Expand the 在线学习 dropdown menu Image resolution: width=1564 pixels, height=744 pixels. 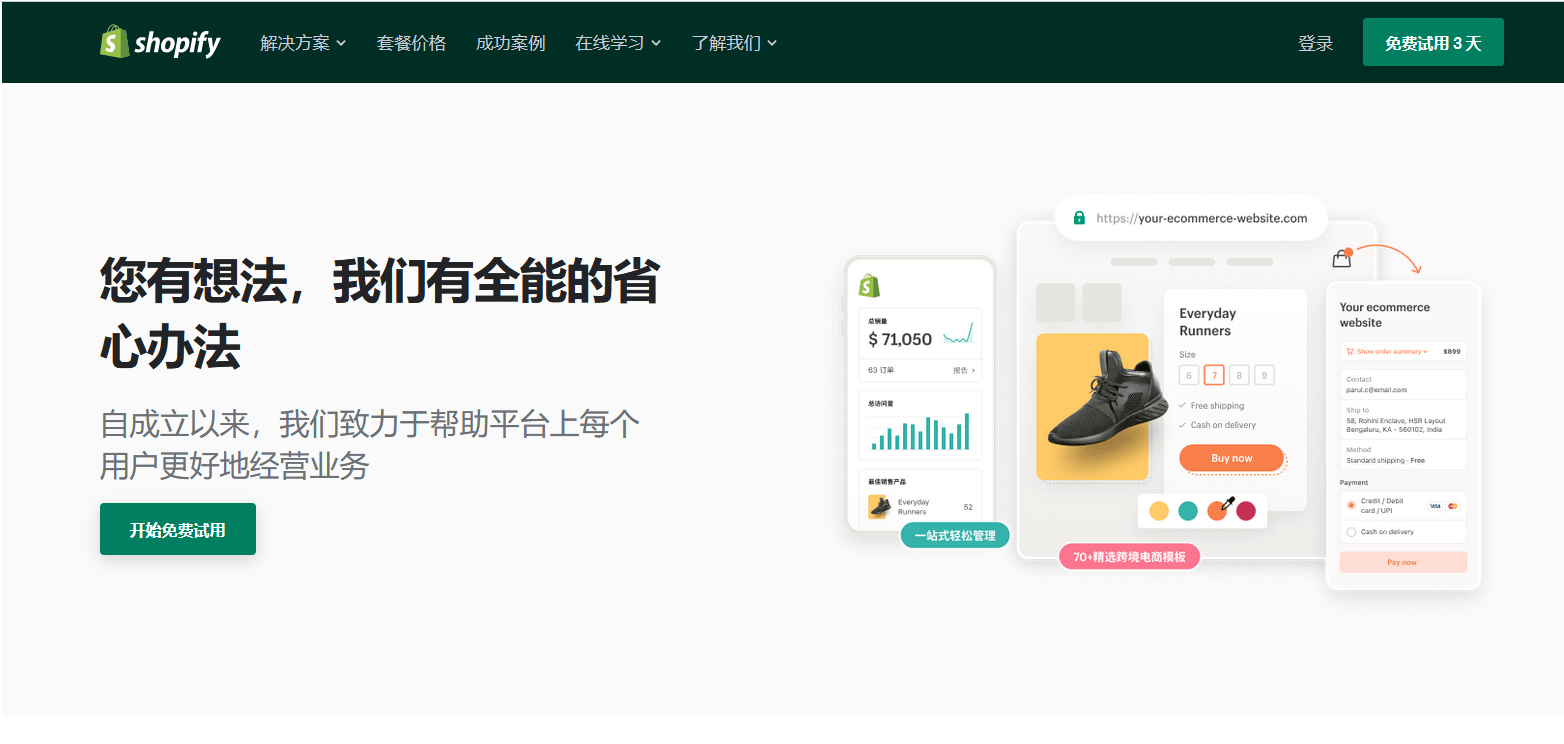click(618, 43)
